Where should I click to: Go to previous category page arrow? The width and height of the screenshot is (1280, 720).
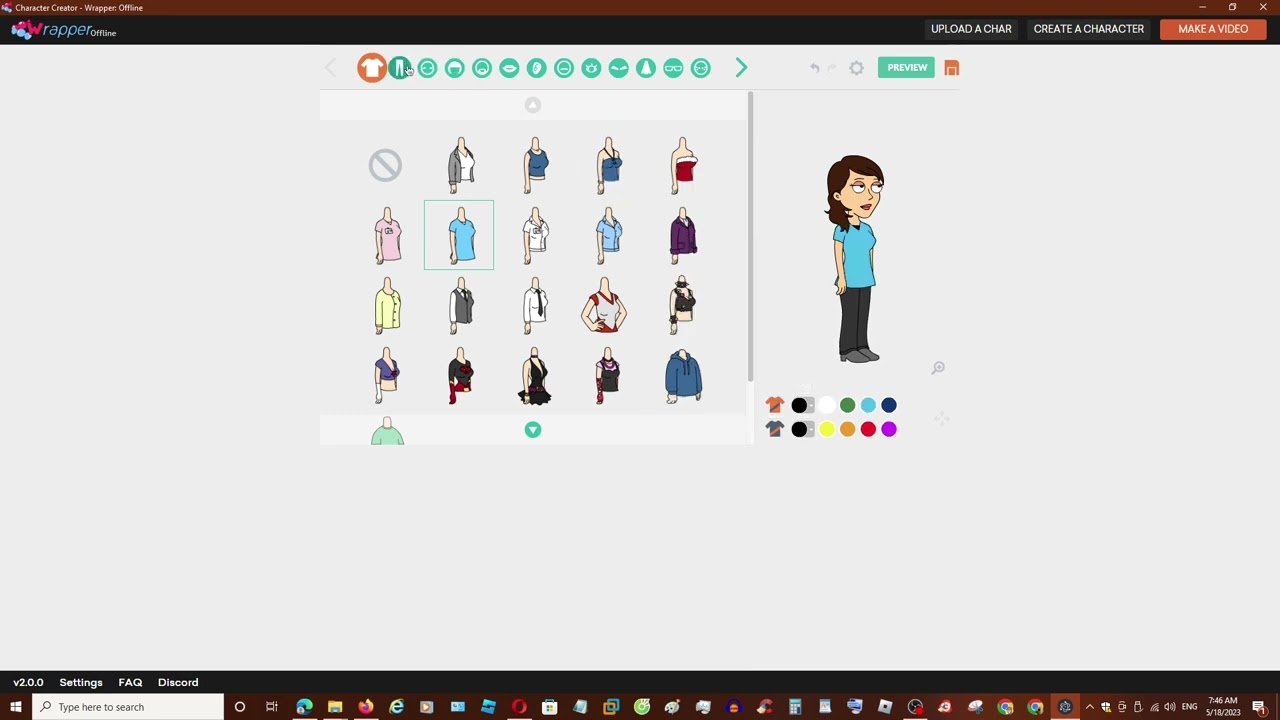pyautogui.click(x=331, y=68)
